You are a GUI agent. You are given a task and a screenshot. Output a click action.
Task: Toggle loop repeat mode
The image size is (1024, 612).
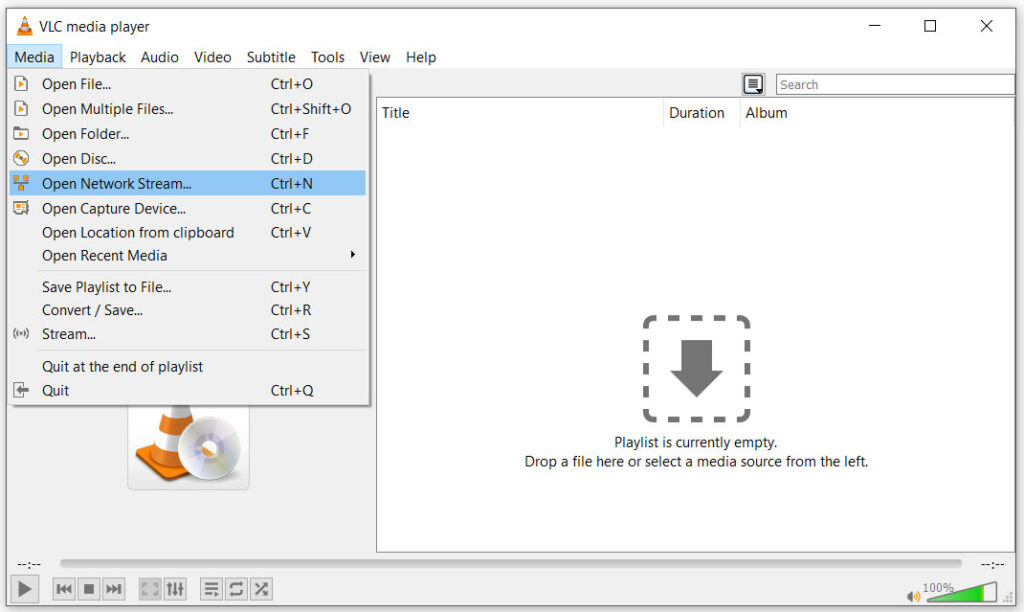[236, 589]
